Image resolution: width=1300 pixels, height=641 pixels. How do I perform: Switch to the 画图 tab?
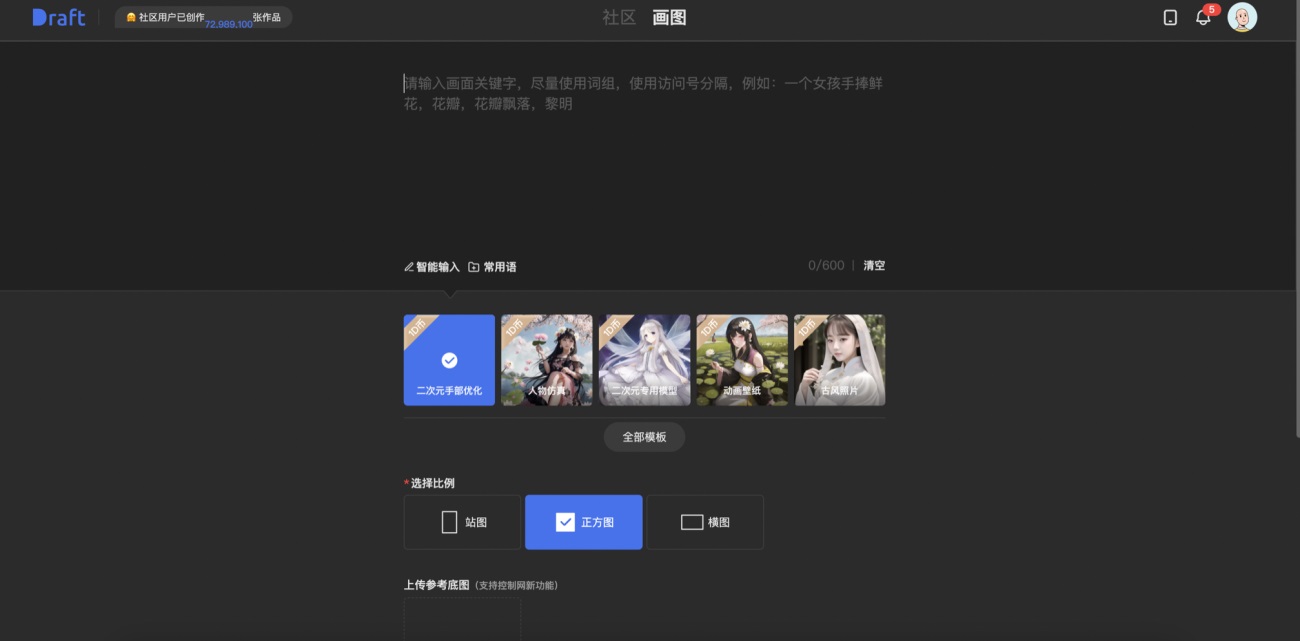click(670, 17)
